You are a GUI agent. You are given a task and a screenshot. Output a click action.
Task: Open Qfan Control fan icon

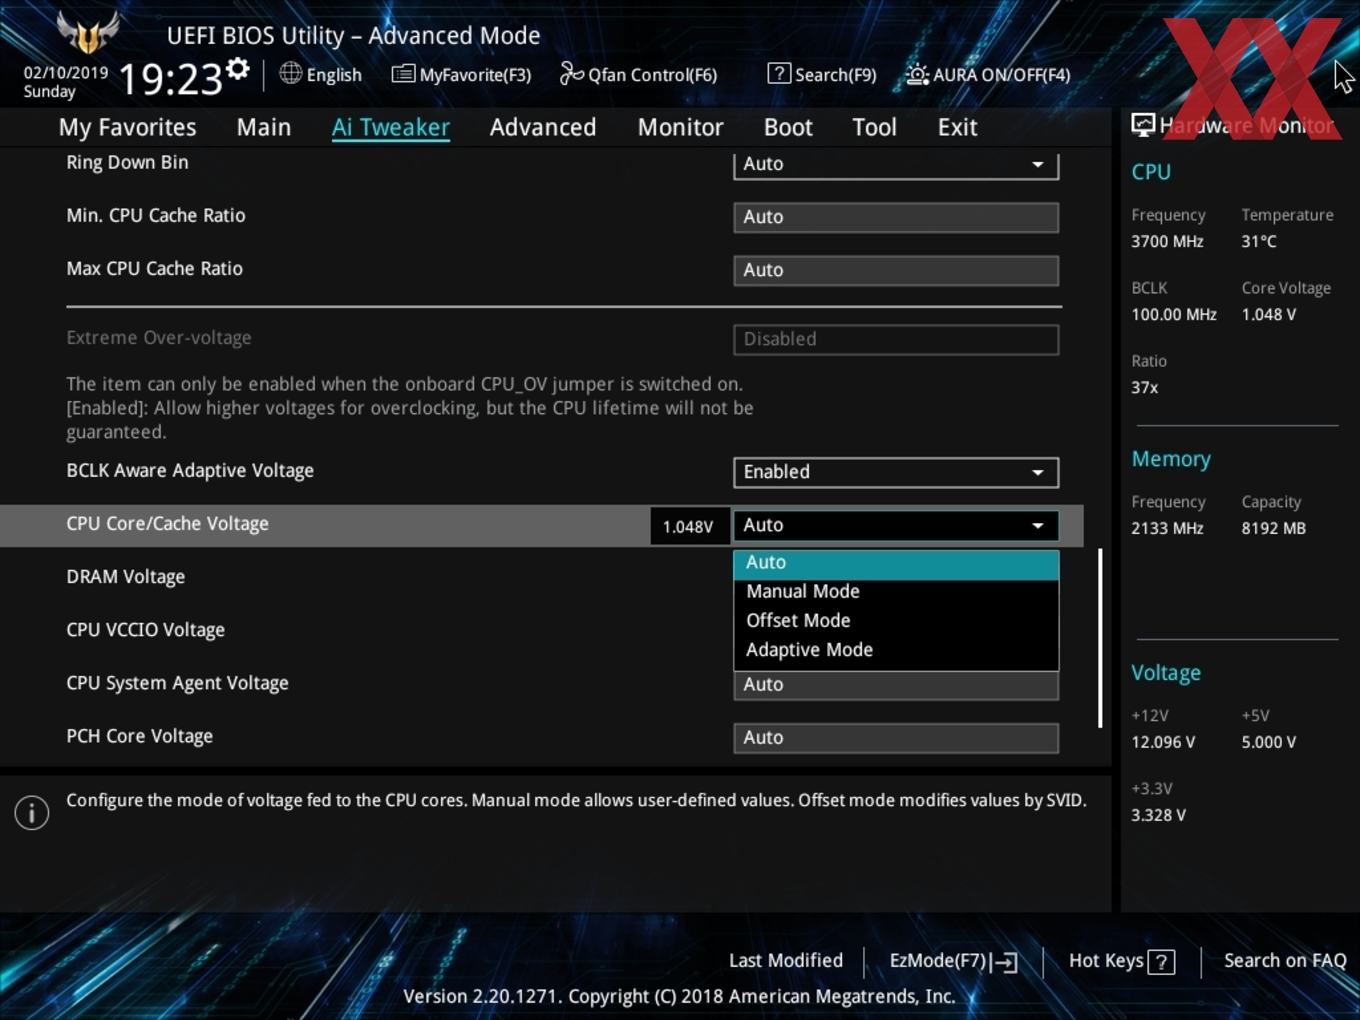point(571,73)
